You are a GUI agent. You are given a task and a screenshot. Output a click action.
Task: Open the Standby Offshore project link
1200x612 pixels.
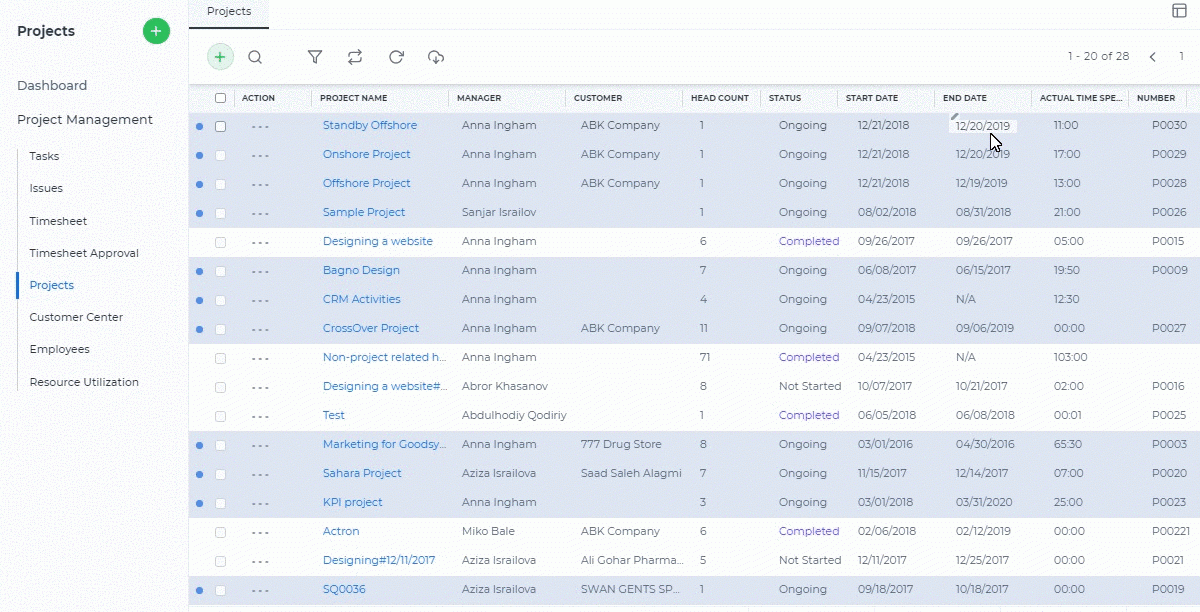[370, 125]
